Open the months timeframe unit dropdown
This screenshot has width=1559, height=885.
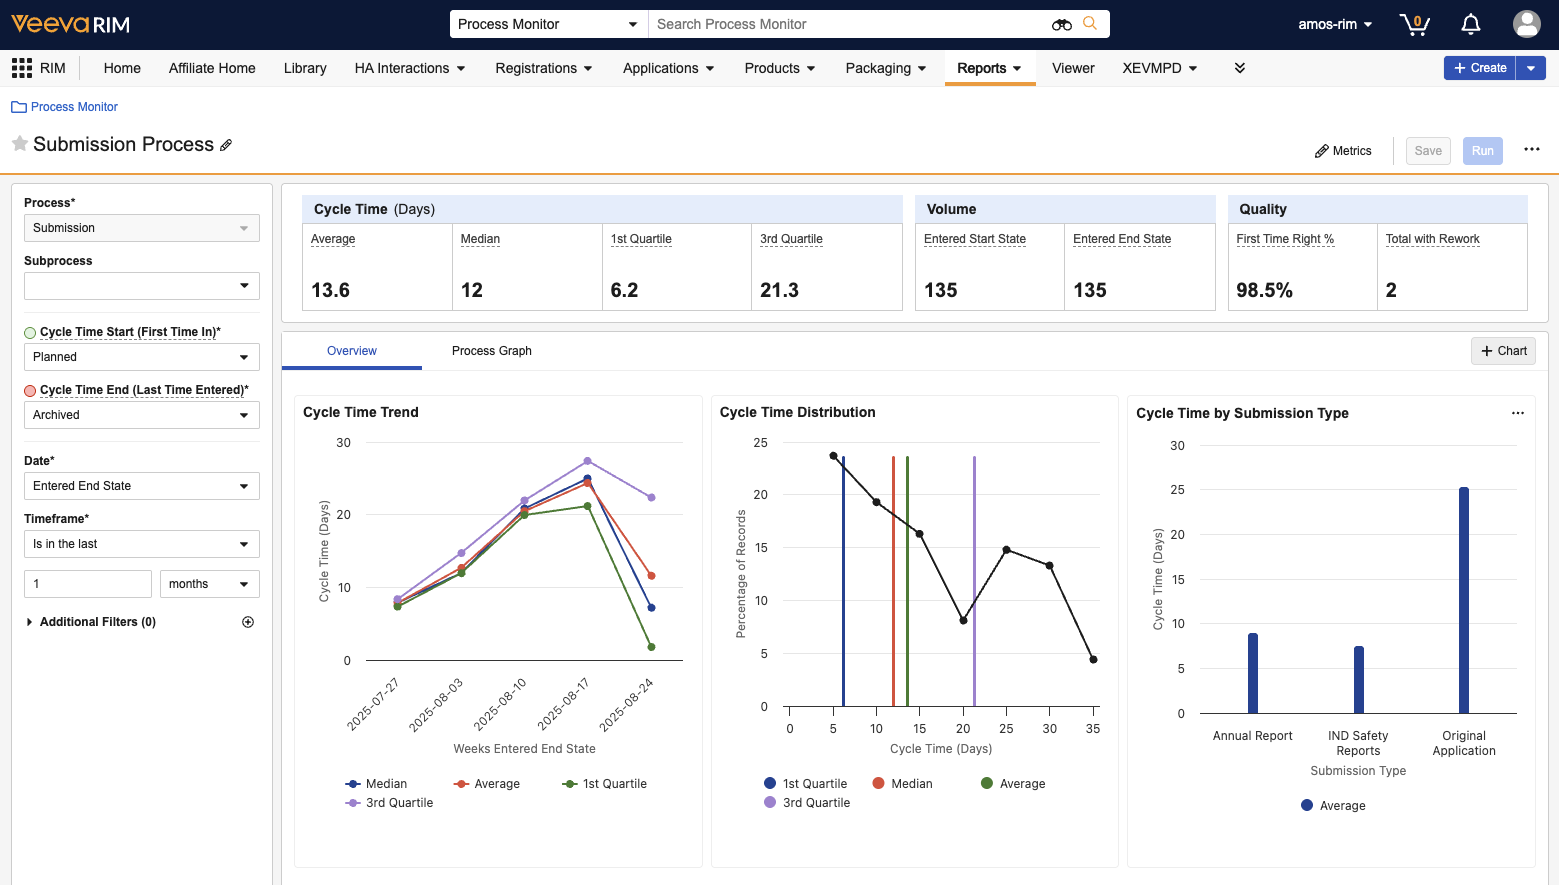point(209,584)
